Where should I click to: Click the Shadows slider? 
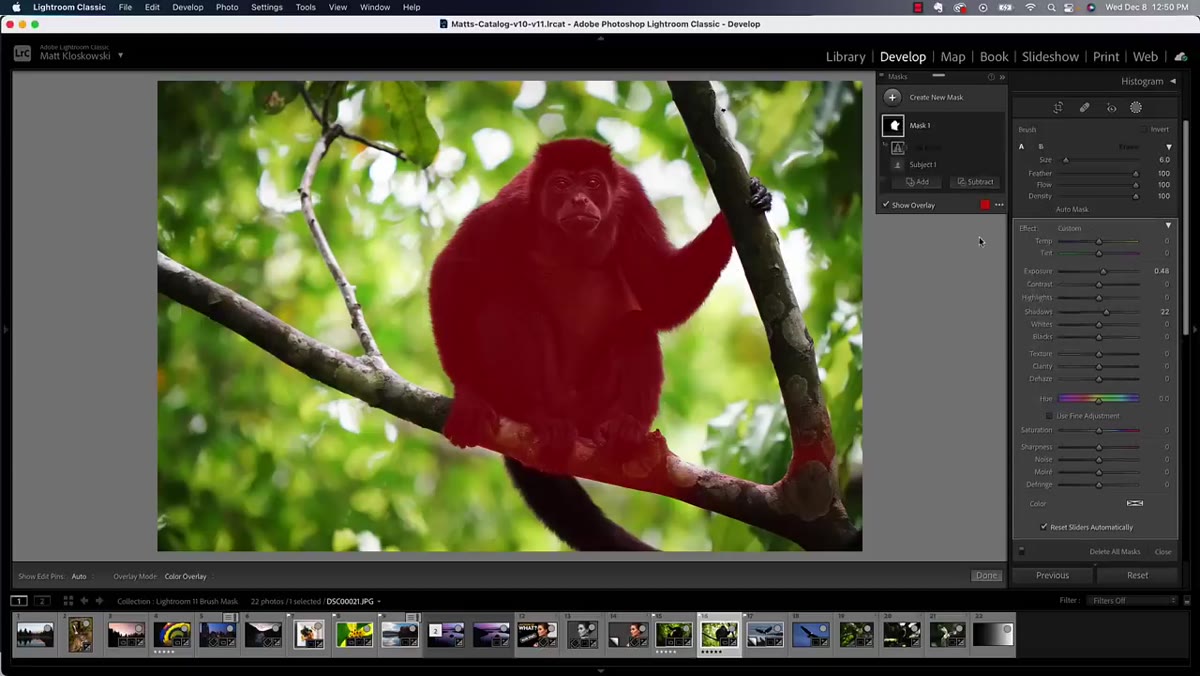click(x=1099, y=312)
